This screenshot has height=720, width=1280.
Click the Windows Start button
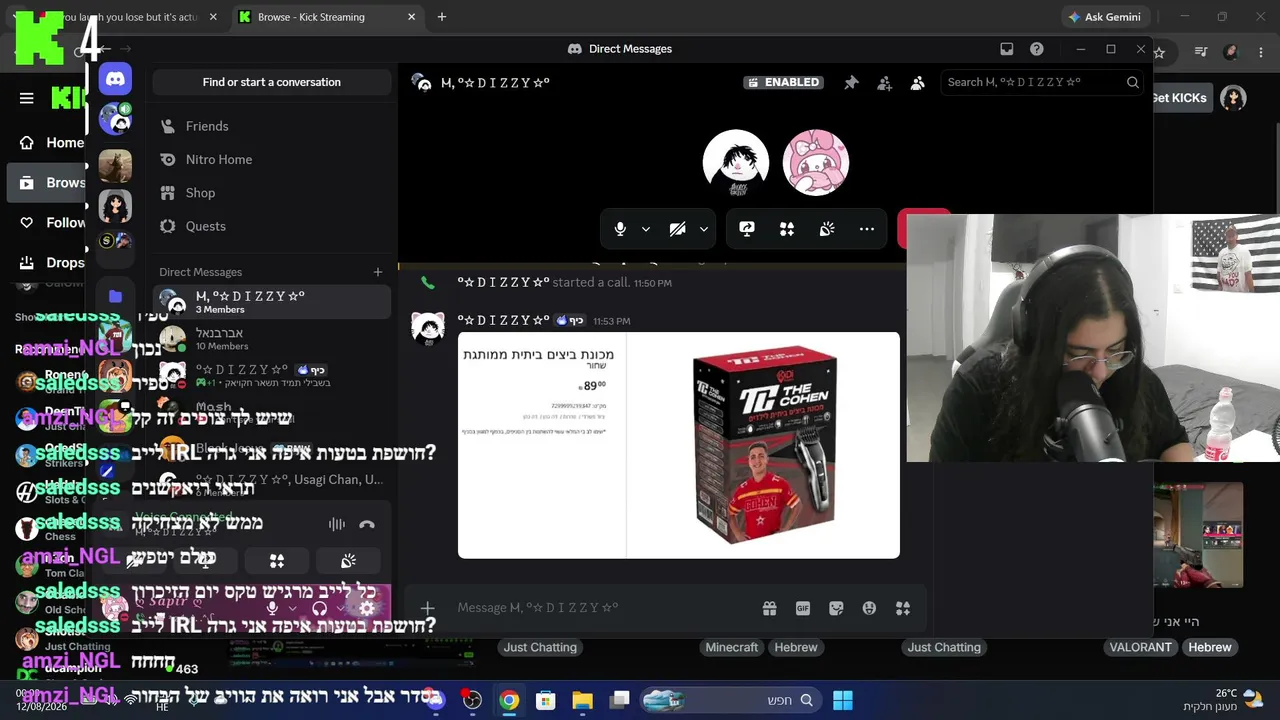[x=843, y=700]
